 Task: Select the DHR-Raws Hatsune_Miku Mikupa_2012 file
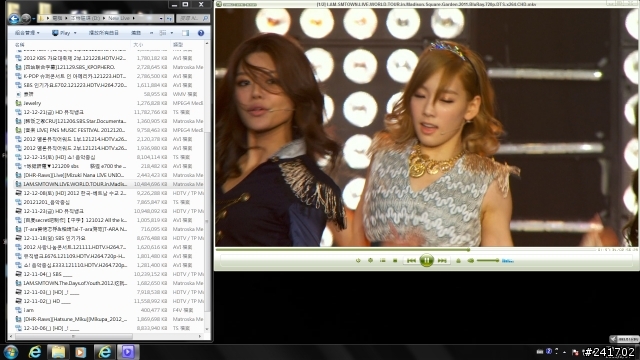pyautogui.click(x=109, y=319)
